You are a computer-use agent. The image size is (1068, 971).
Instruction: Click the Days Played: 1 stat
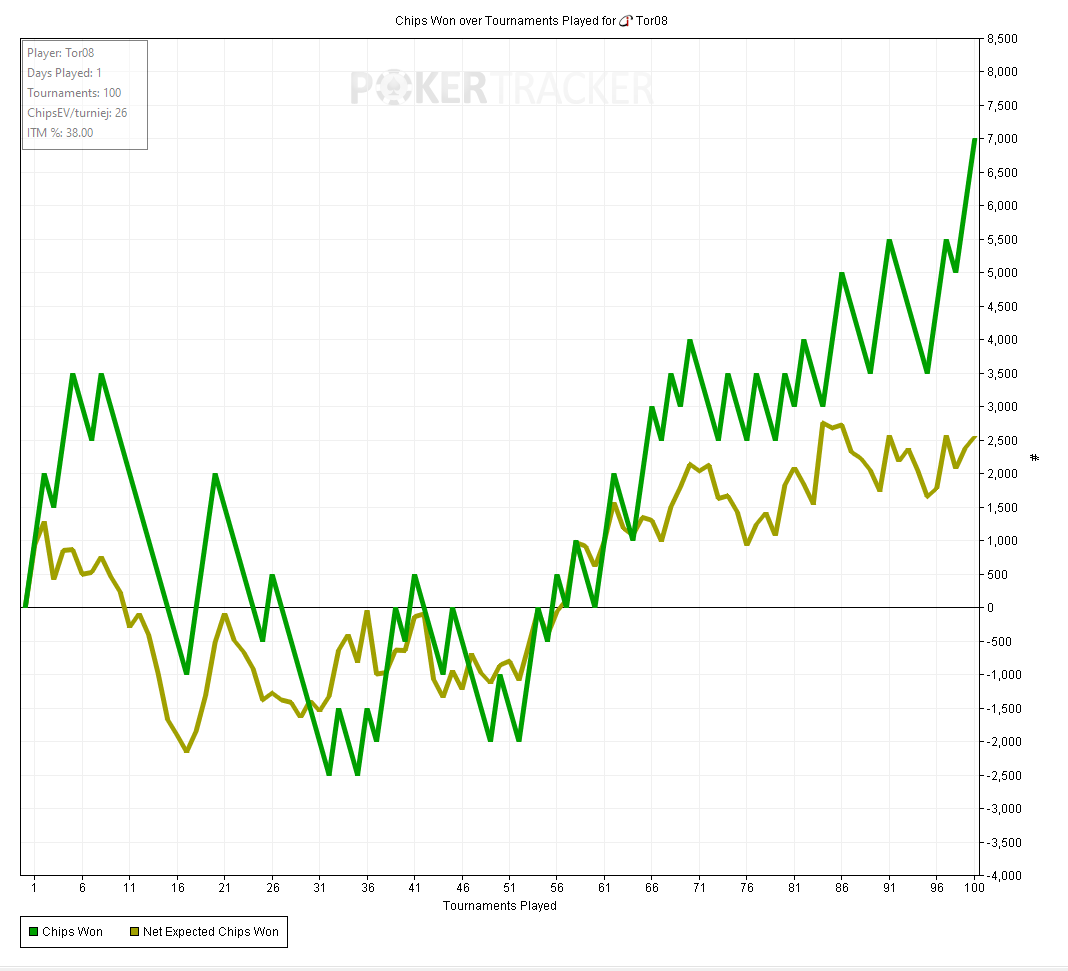64,73
